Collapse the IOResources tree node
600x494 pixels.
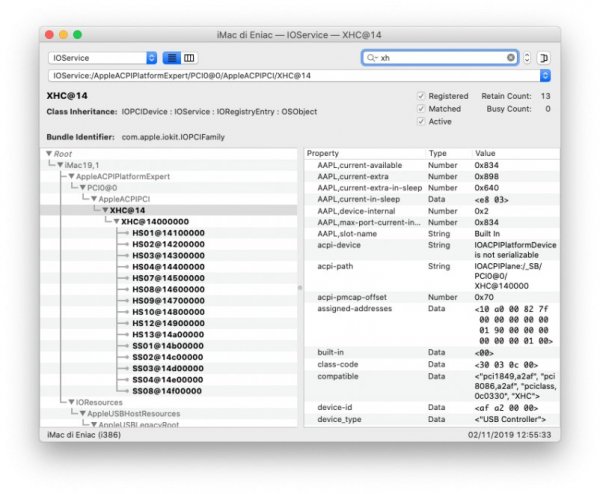pyautogui.click(x=71, y=402)
